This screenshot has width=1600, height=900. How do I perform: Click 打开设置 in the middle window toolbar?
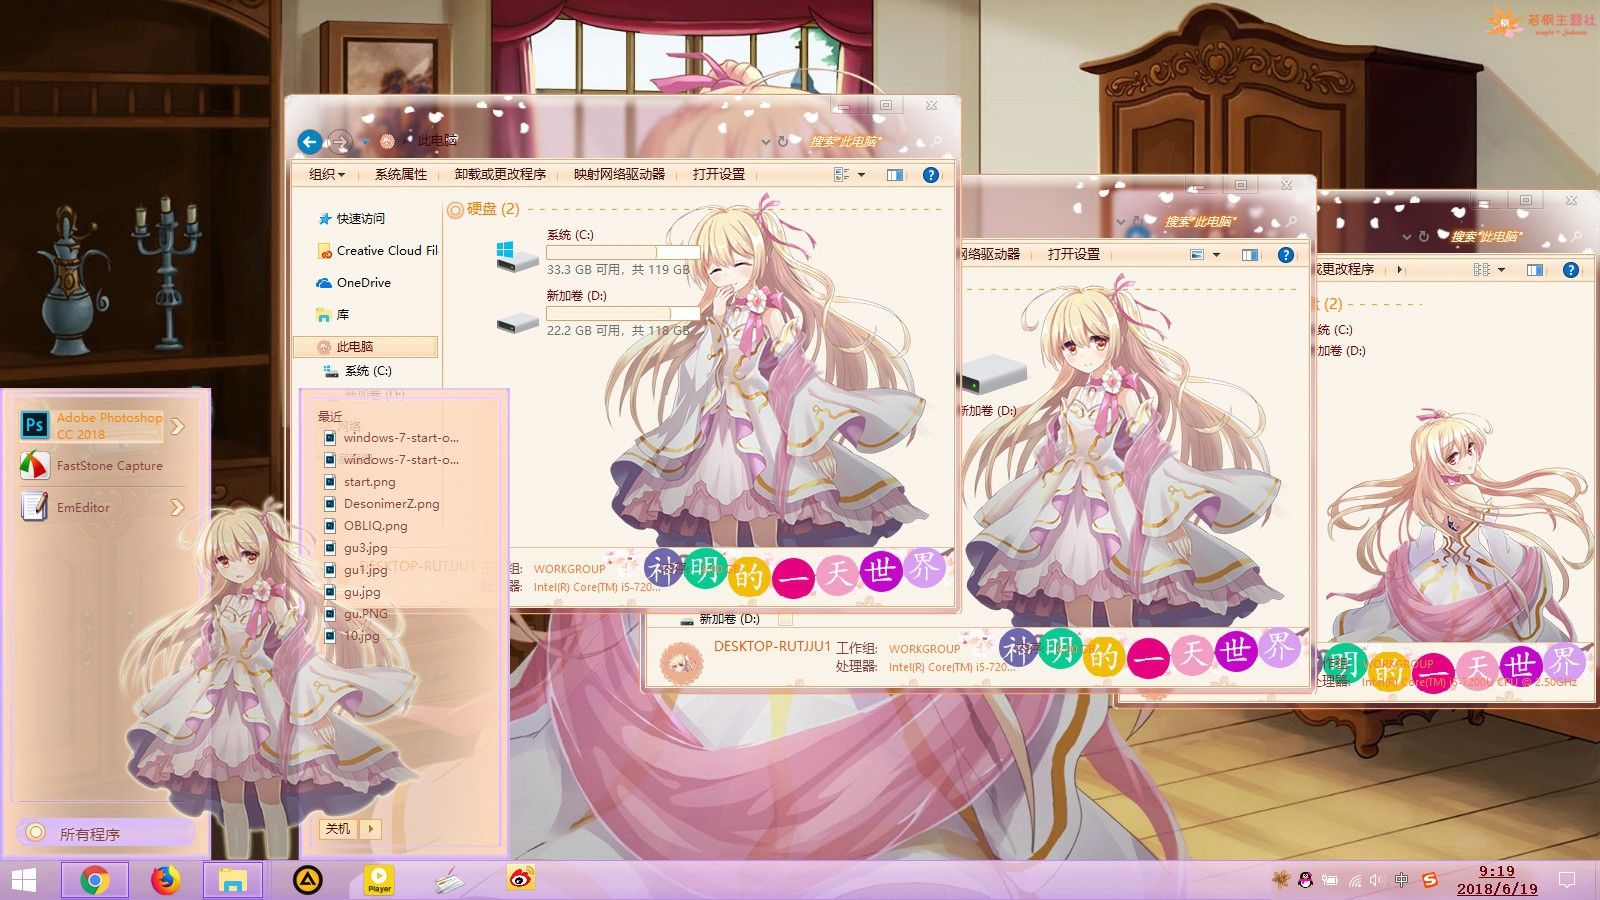[1074, 255]
